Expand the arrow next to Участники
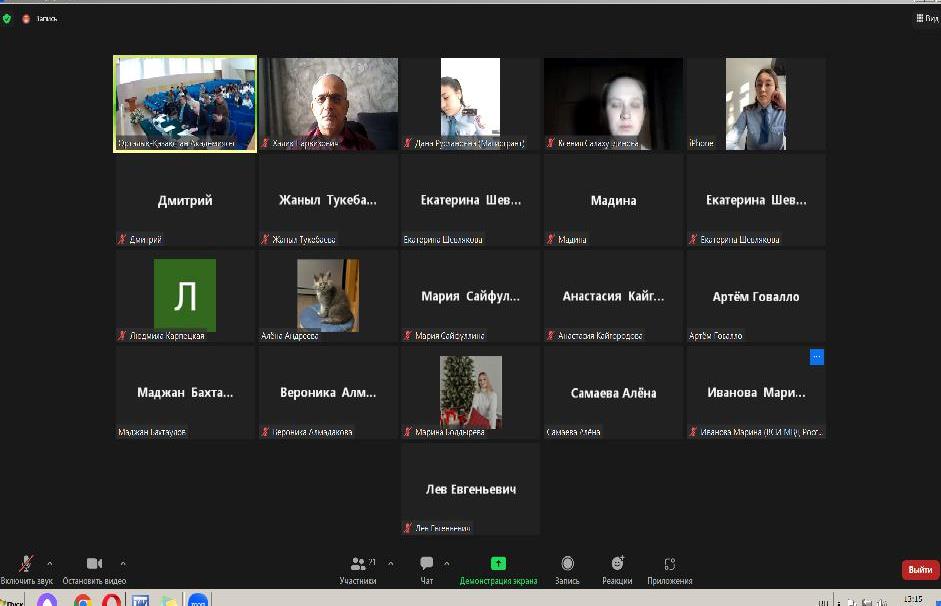Image resolution: width=941 pixels, height=606 pixels. tap(390, 563)
